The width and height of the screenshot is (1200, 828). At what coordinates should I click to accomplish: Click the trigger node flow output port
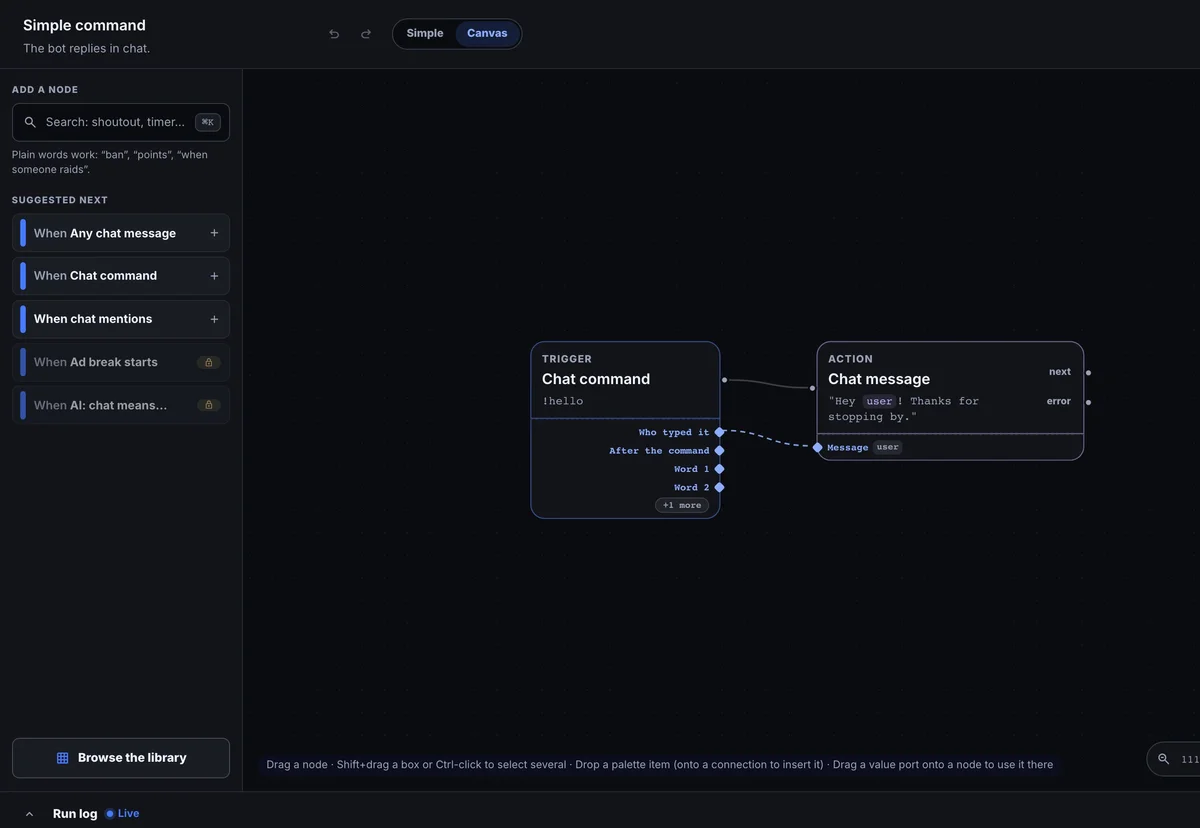(x=724, y=380)
